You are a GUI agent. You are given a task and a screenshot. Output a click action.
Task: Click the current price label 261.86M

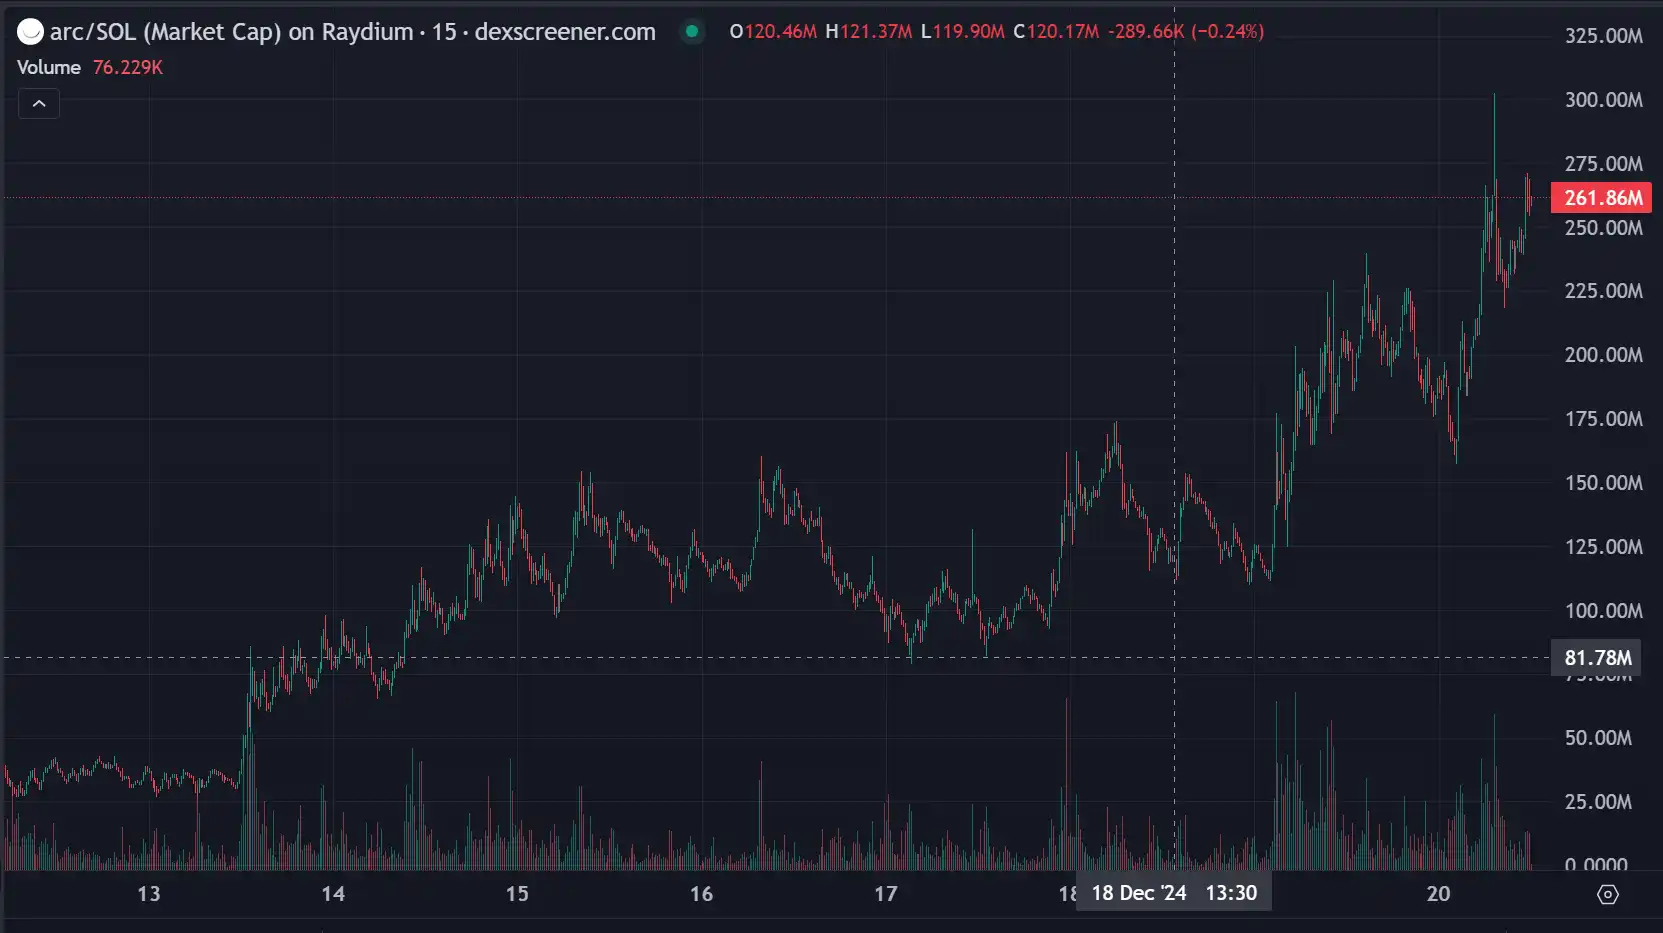tap(1601, 198)
